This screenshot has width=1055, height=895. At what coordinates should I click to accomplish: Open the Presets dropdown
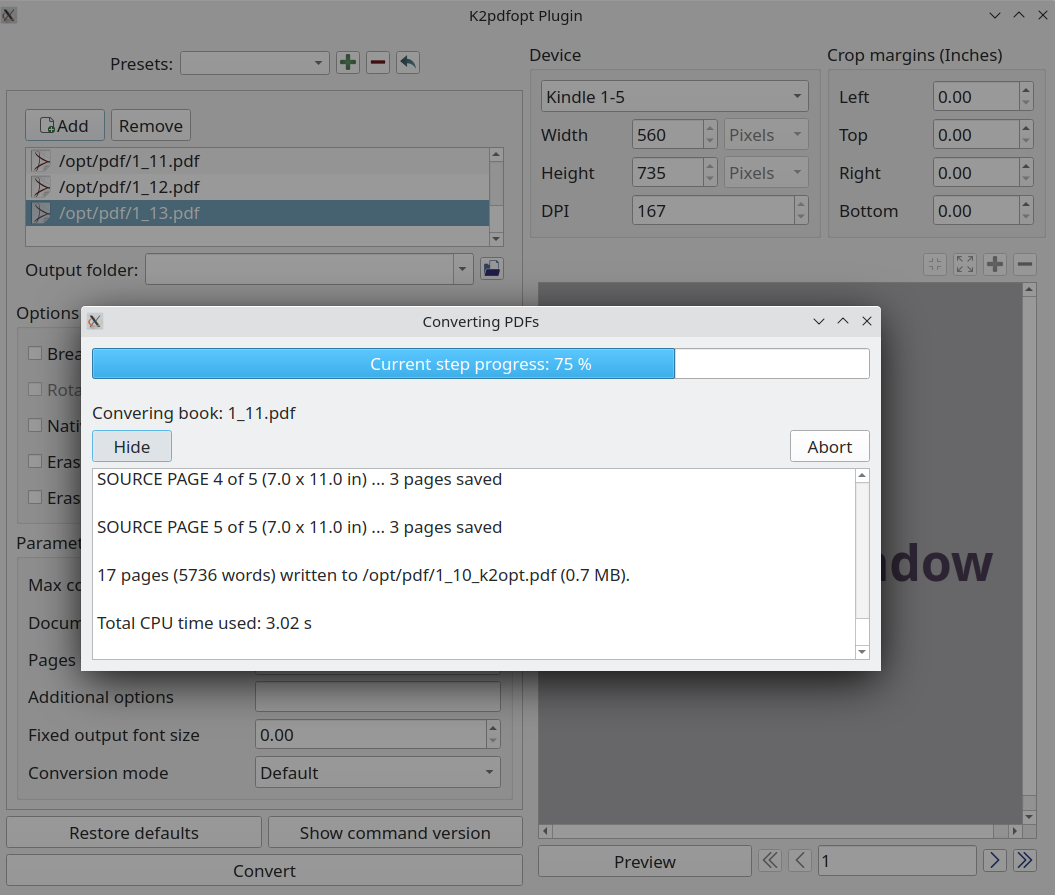tap(254, 63)
